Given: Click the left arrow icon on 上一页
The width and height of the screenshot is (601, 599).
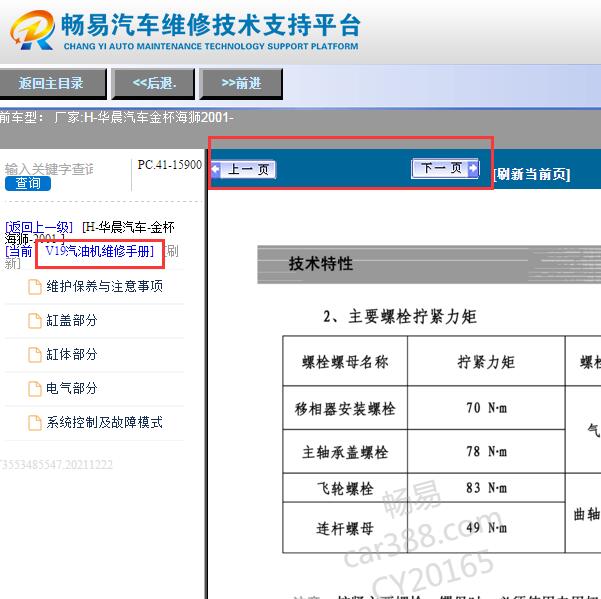Looking at the screenshot, I should [x=216, y=169].
